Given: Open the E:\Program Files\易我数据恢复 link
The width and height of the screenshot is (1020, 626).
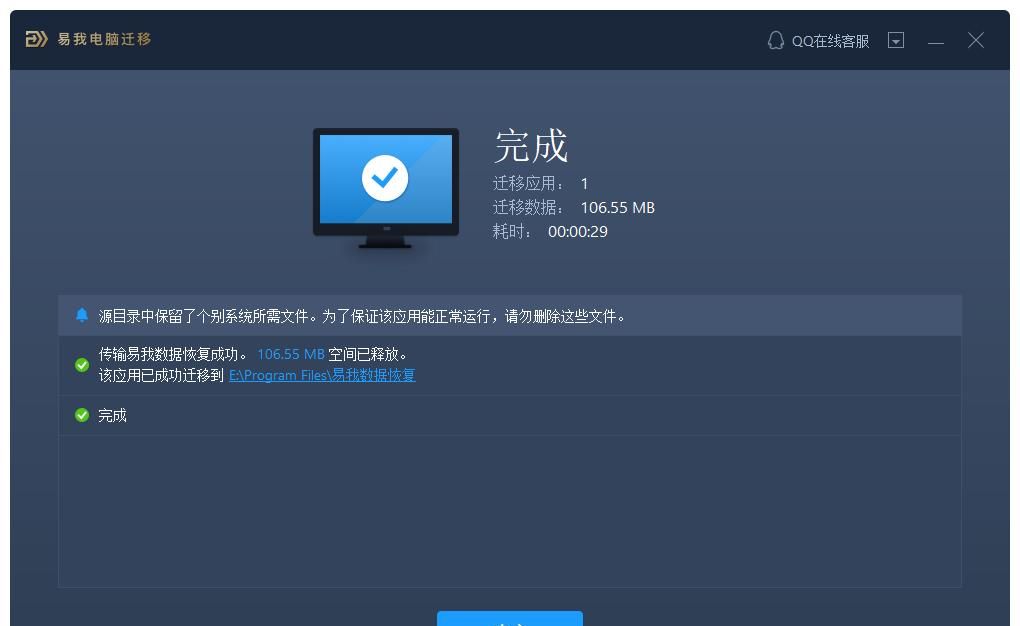Looking at the screenshot, I should click(322, 375).
